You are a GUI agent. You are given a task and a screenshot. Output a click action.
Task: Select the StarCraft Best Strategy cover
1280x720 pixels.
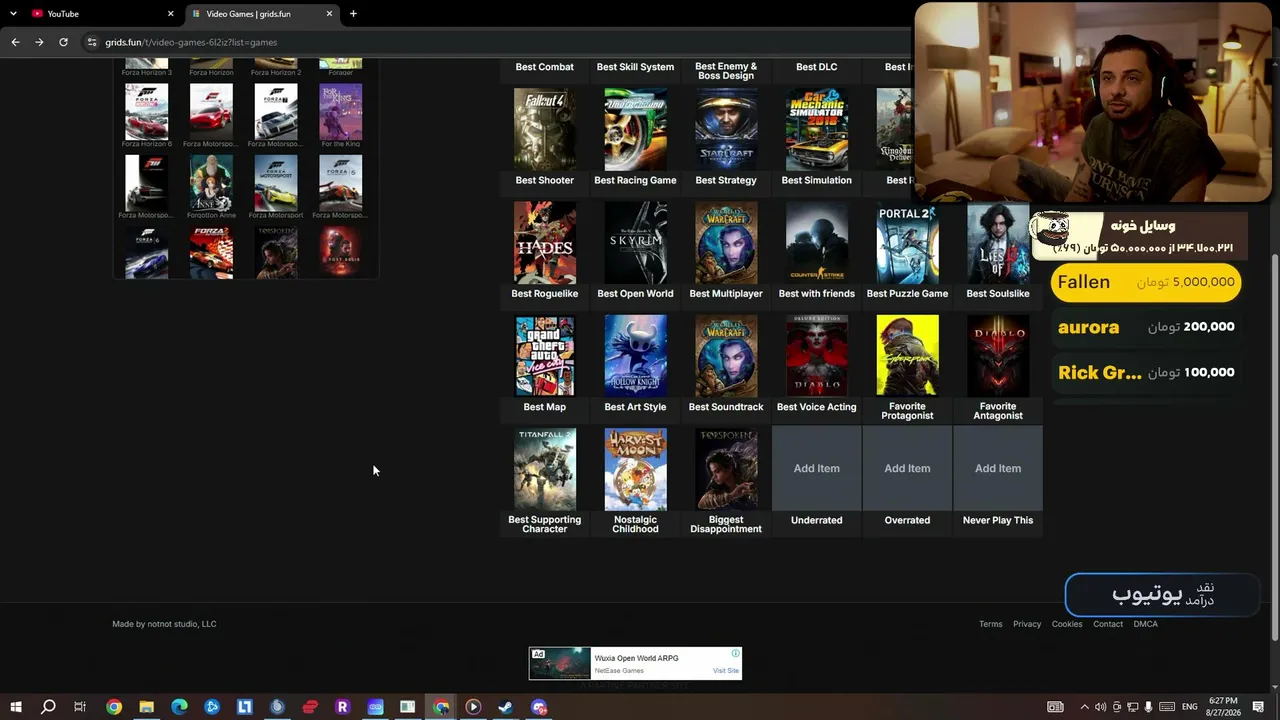(726, 130)
